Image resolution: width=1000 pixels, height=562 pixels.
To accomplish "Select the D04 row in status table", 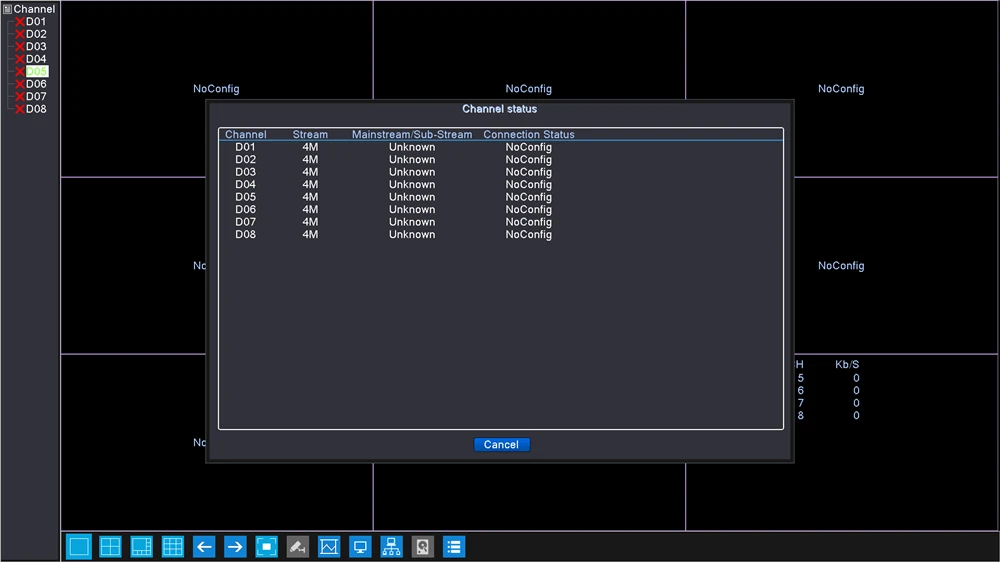I will (x=501, y=184).
